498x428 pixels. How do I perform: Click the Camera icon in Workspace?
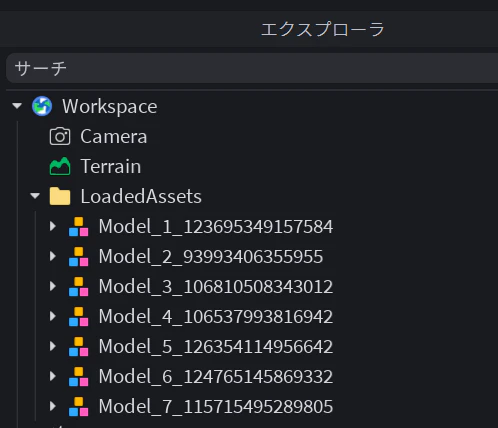[x=60, y=136]
